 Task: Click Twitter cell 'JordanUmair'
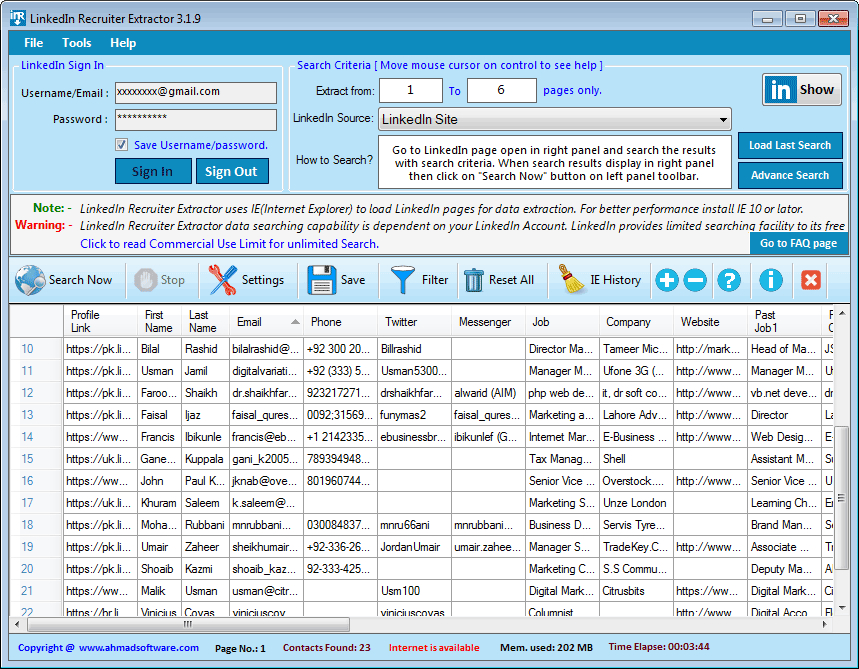(x=414, y=547)
